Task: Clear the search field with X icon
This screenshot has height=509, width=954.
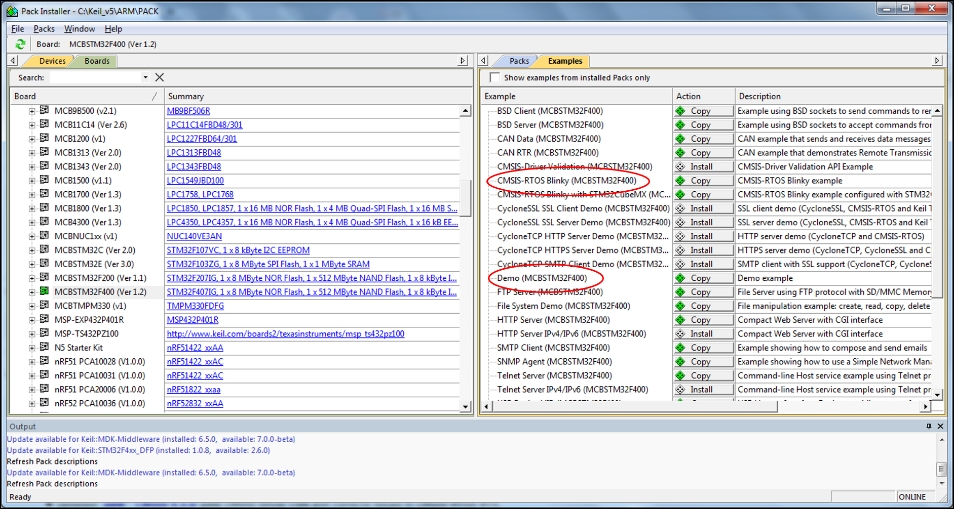Action: pyautogui.click(x=159, y=77)
